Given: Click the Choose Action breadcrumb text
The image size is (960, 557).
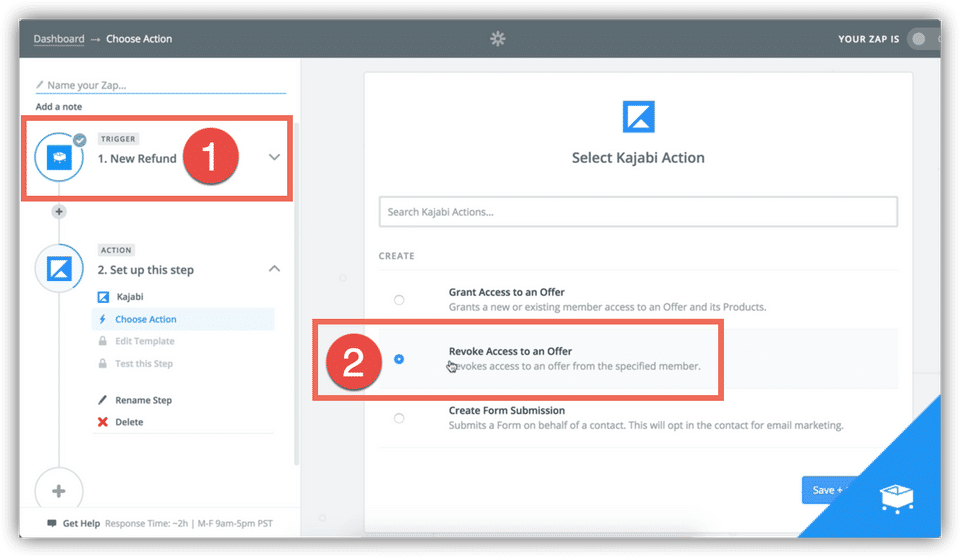Looking at the screenshot, I should click(x=139, y=39).
